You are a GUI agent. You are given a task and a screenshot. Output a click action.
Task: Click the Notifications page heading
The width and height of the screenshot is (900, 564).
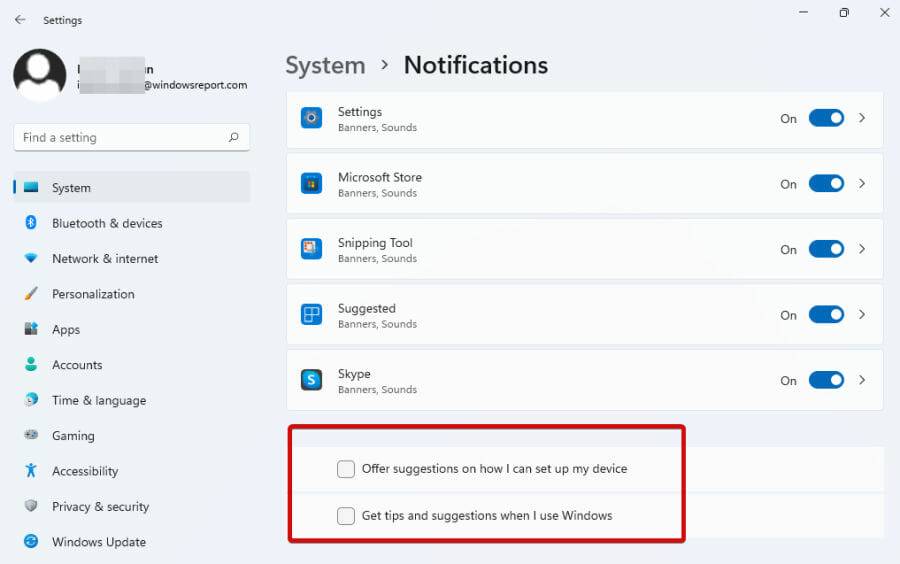476,65
